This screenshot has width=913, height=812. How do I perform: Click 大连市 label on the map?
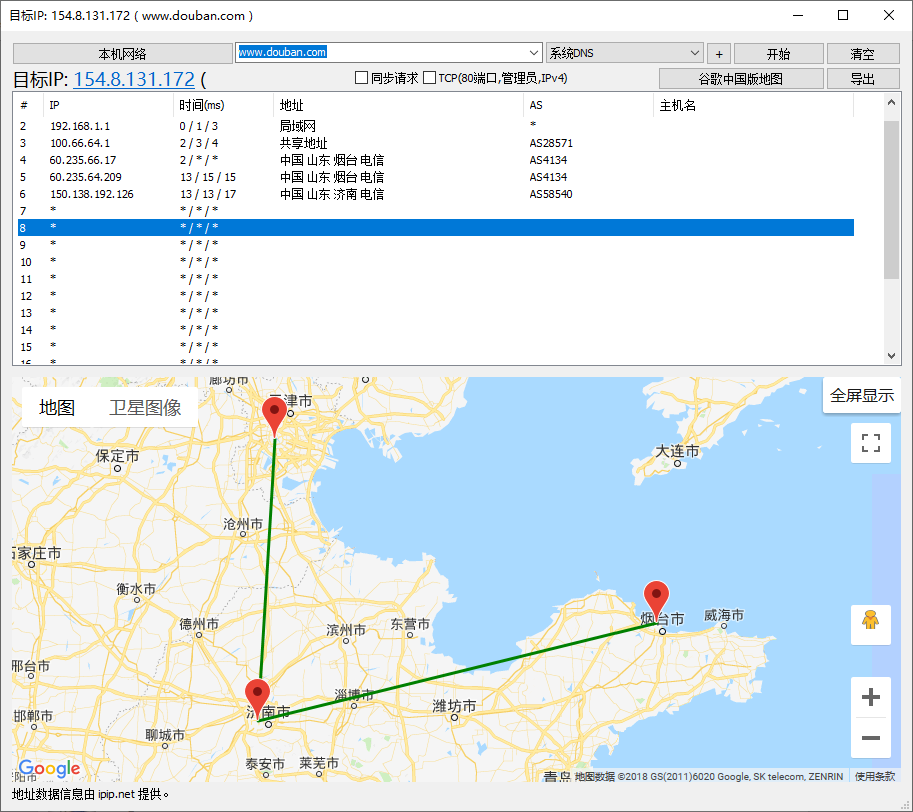pyautogui.click(x=677, y=452)
